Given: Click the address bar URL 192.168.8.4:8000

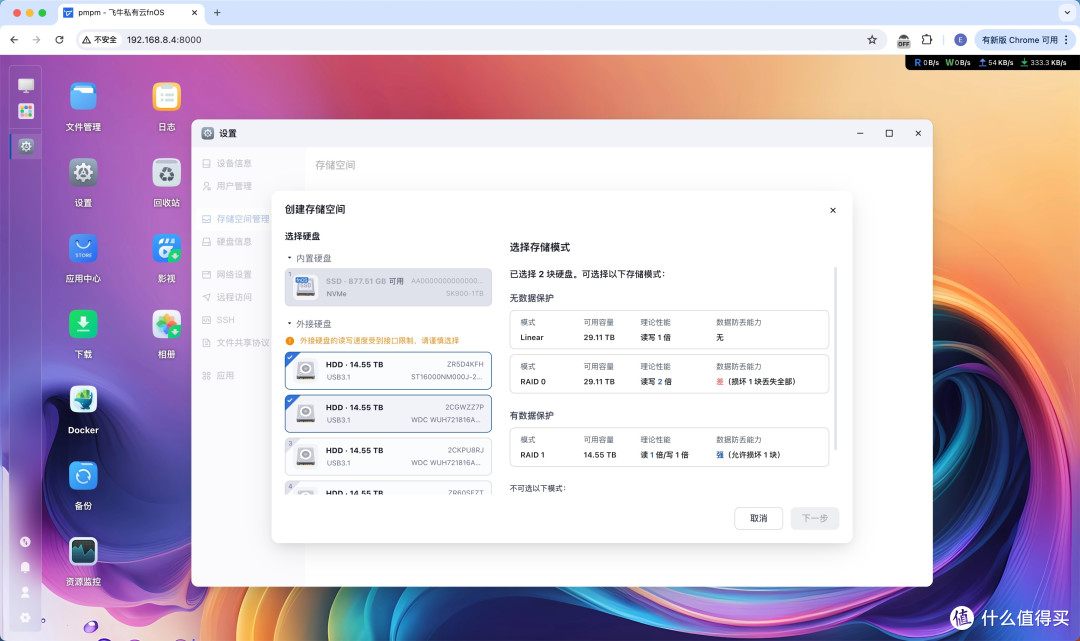Looking at the screenshot, I should pyautogui.click(x=164, y=40).
